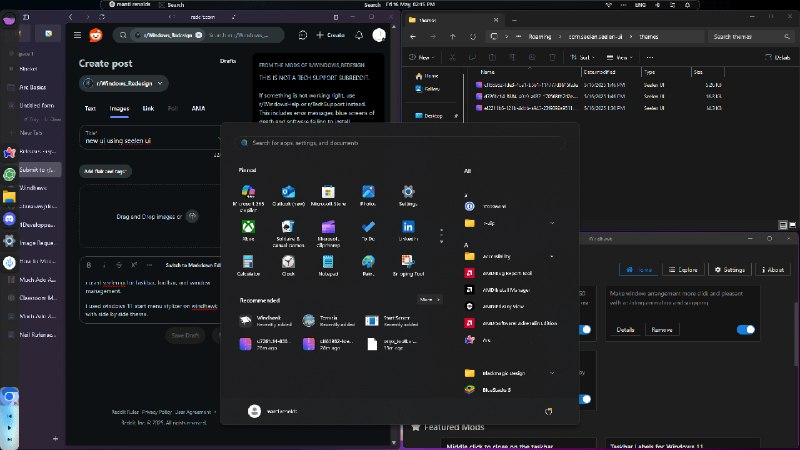Click Remove on the Windhawk mod card
The width and height of the screenshot is (800, 450).
[x=662, y=330]
